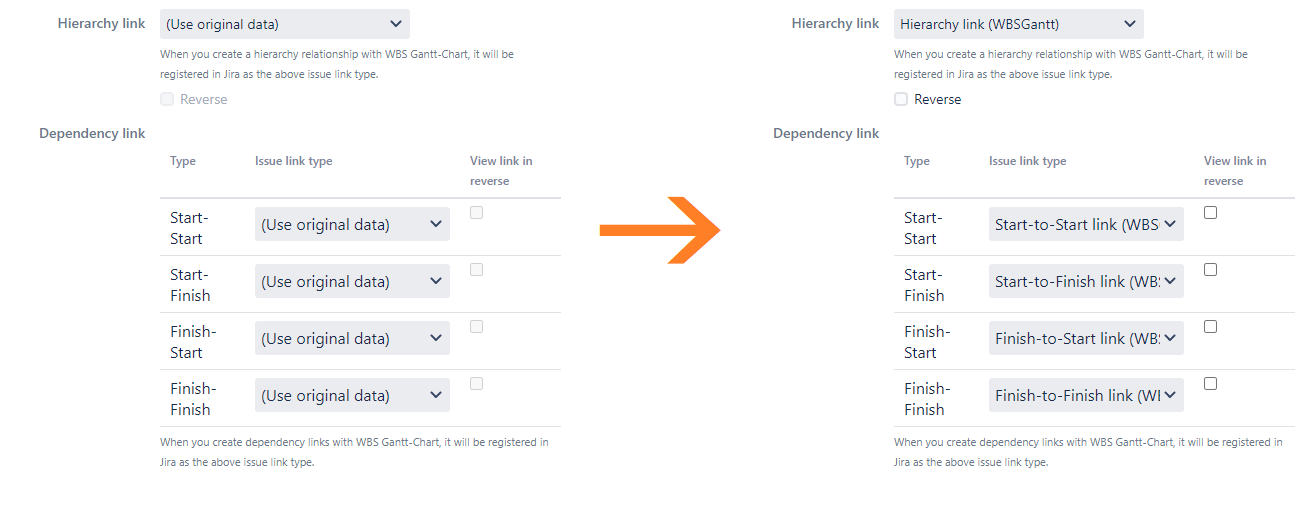Expand the Finish-to-Finish link dropdown
Screen dimensions: 1315x508
(x=1086, y=396)
